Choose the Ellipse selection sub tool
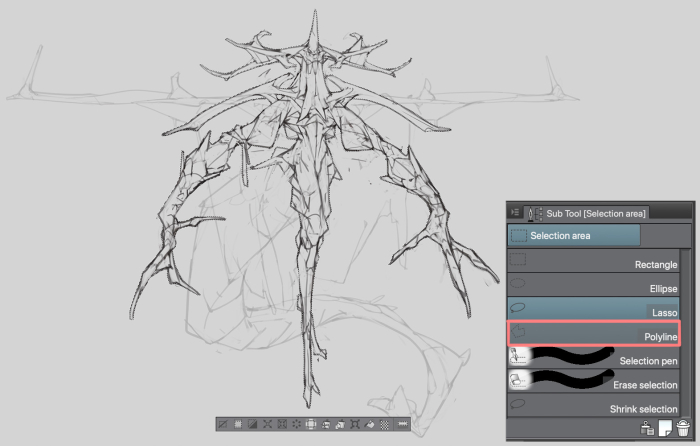This screenshot has width=700, height=446. click(x=590, y=286)
